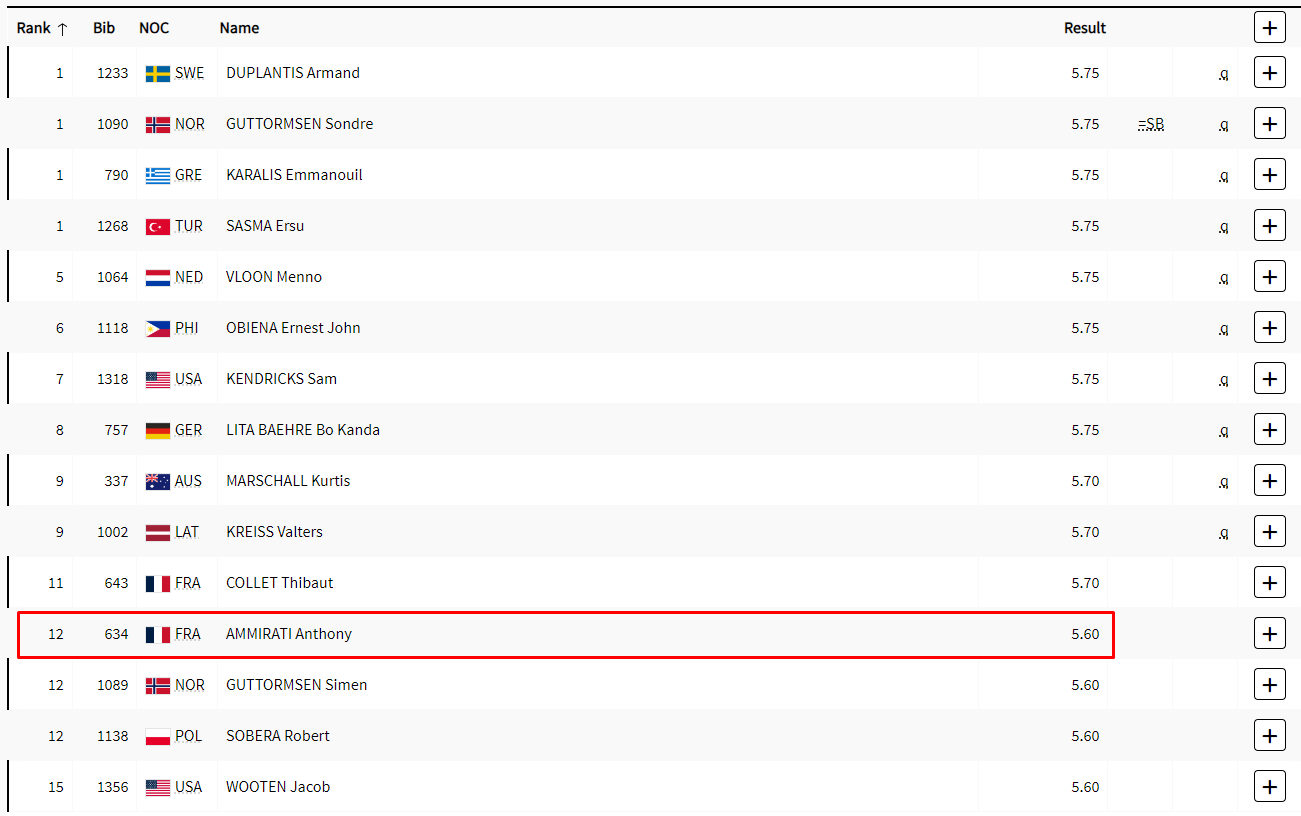
Task: Click Latvia flag icon next to LAT
Action: 157,533
